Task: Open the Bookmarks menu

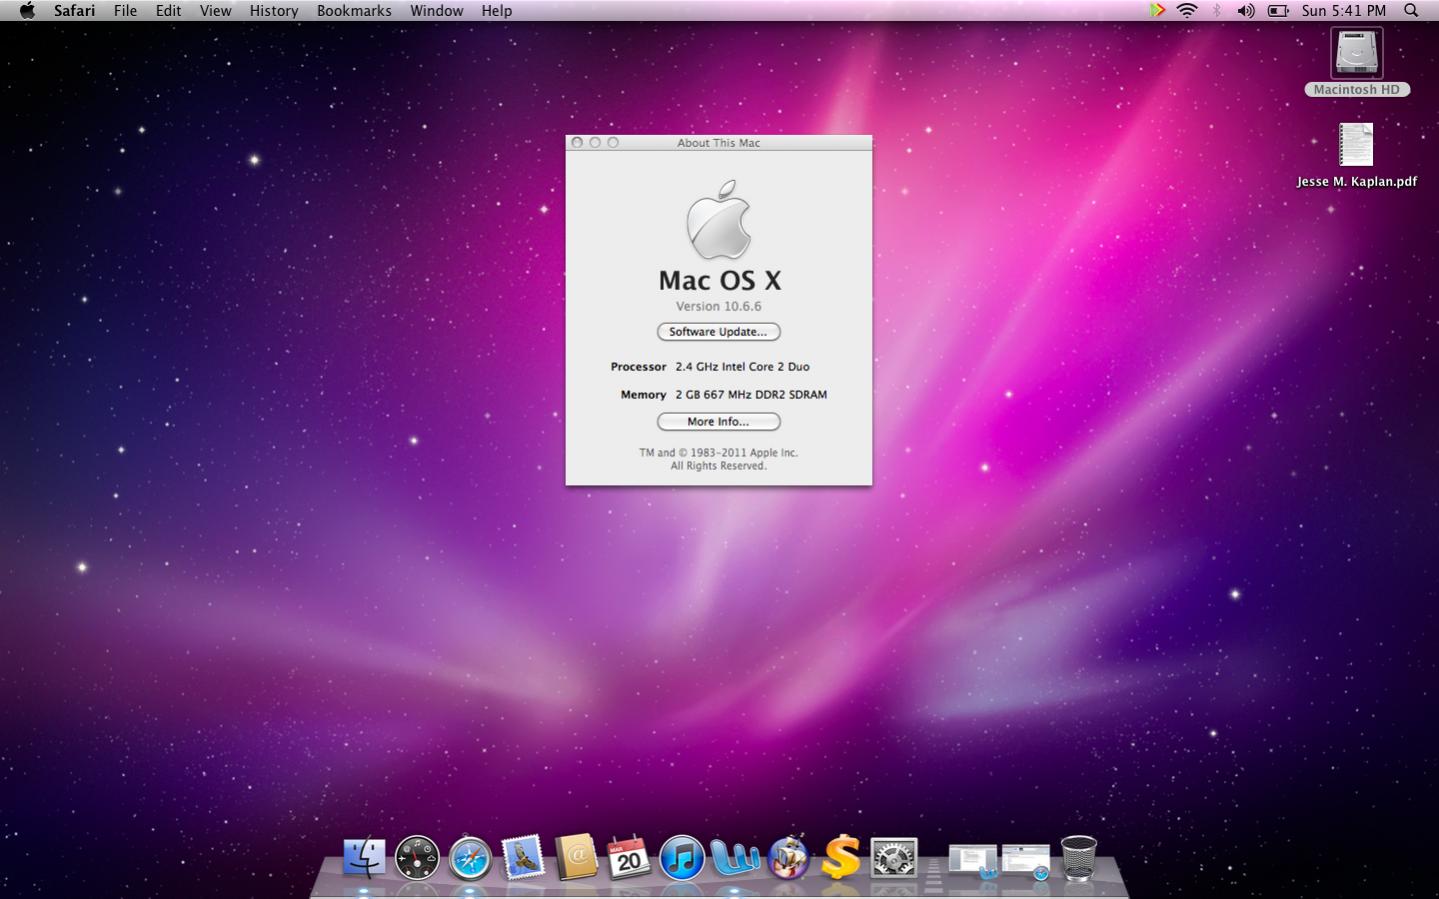Action: click(x=354, y=10)
